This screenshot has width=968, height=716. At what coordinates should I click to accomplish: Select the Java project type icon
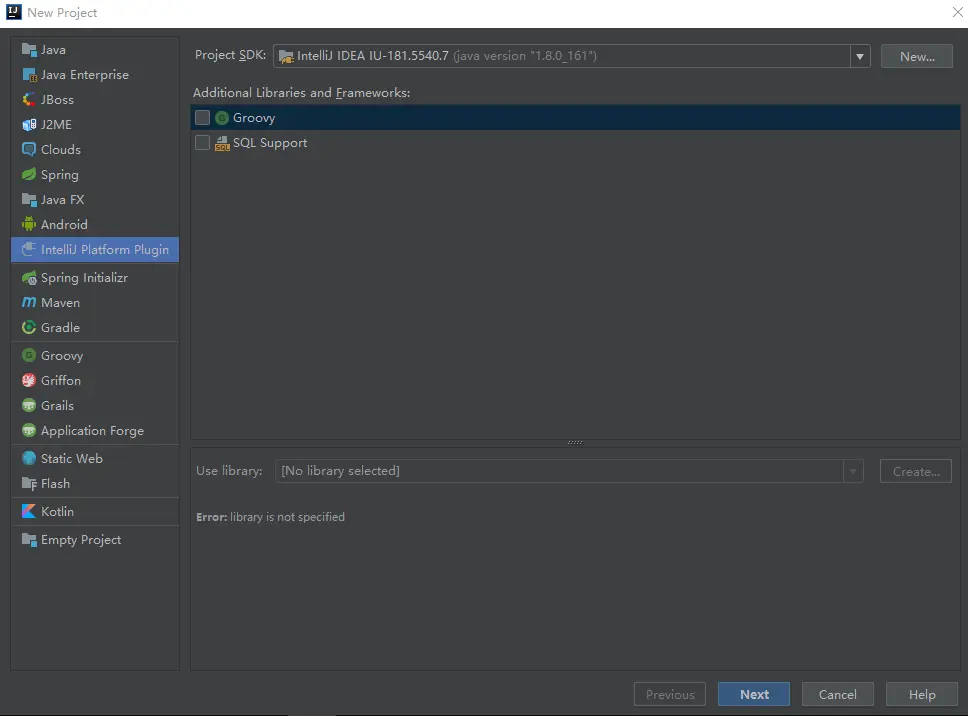coord(29,49)
